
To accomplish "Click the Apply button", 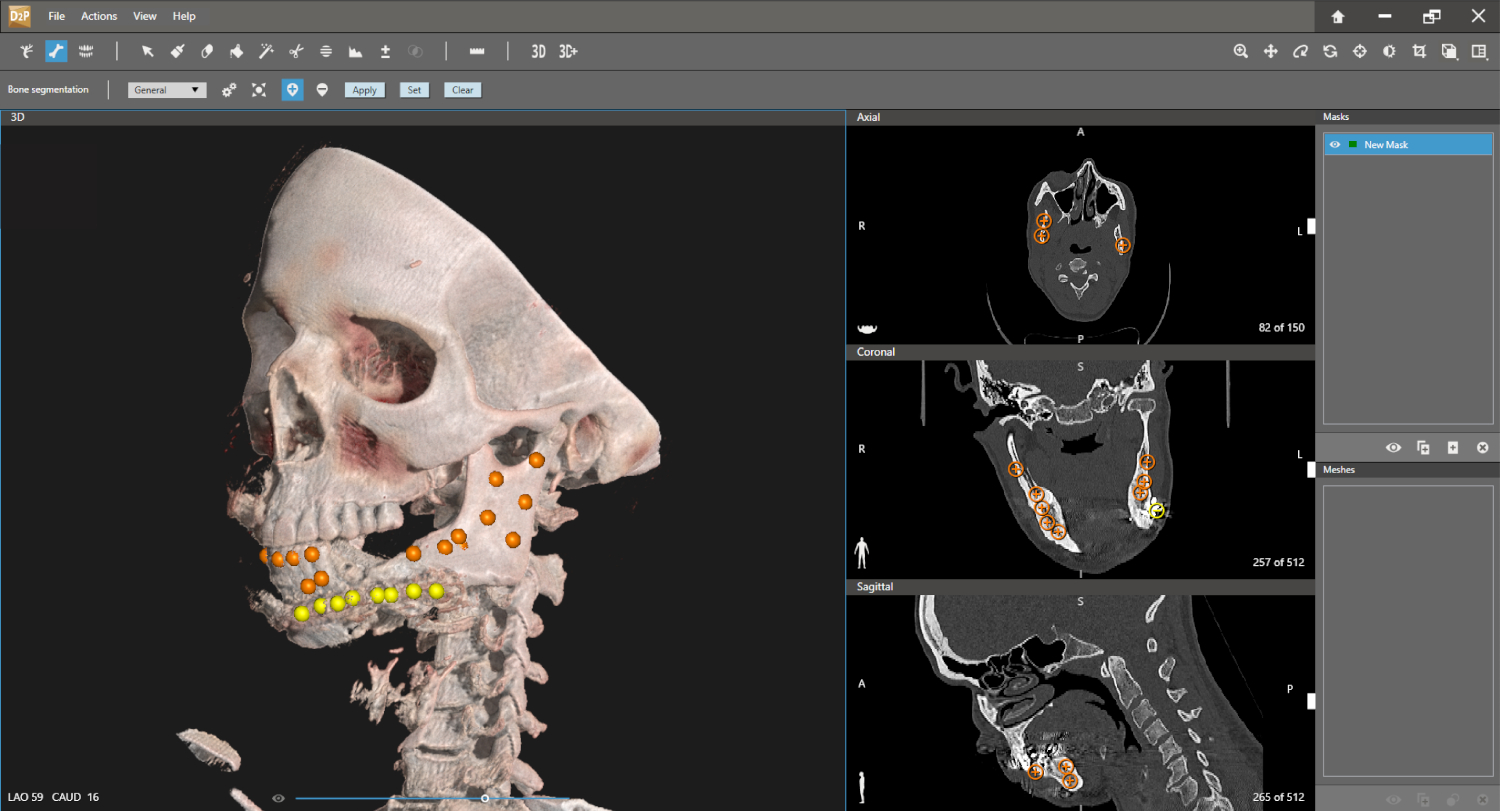I will (365, 90).
